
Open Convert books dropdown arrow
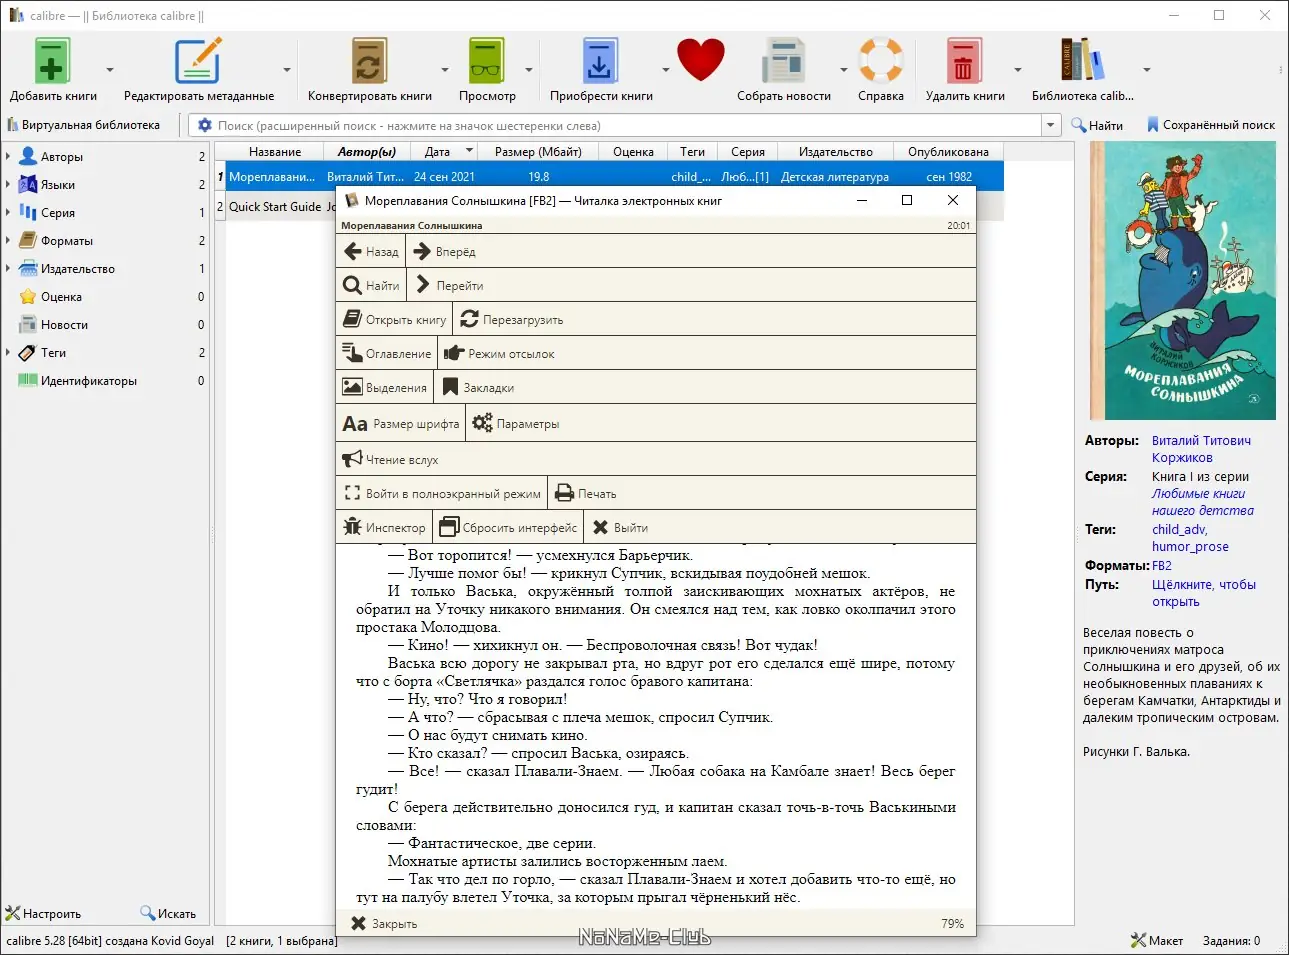point(445,70)
